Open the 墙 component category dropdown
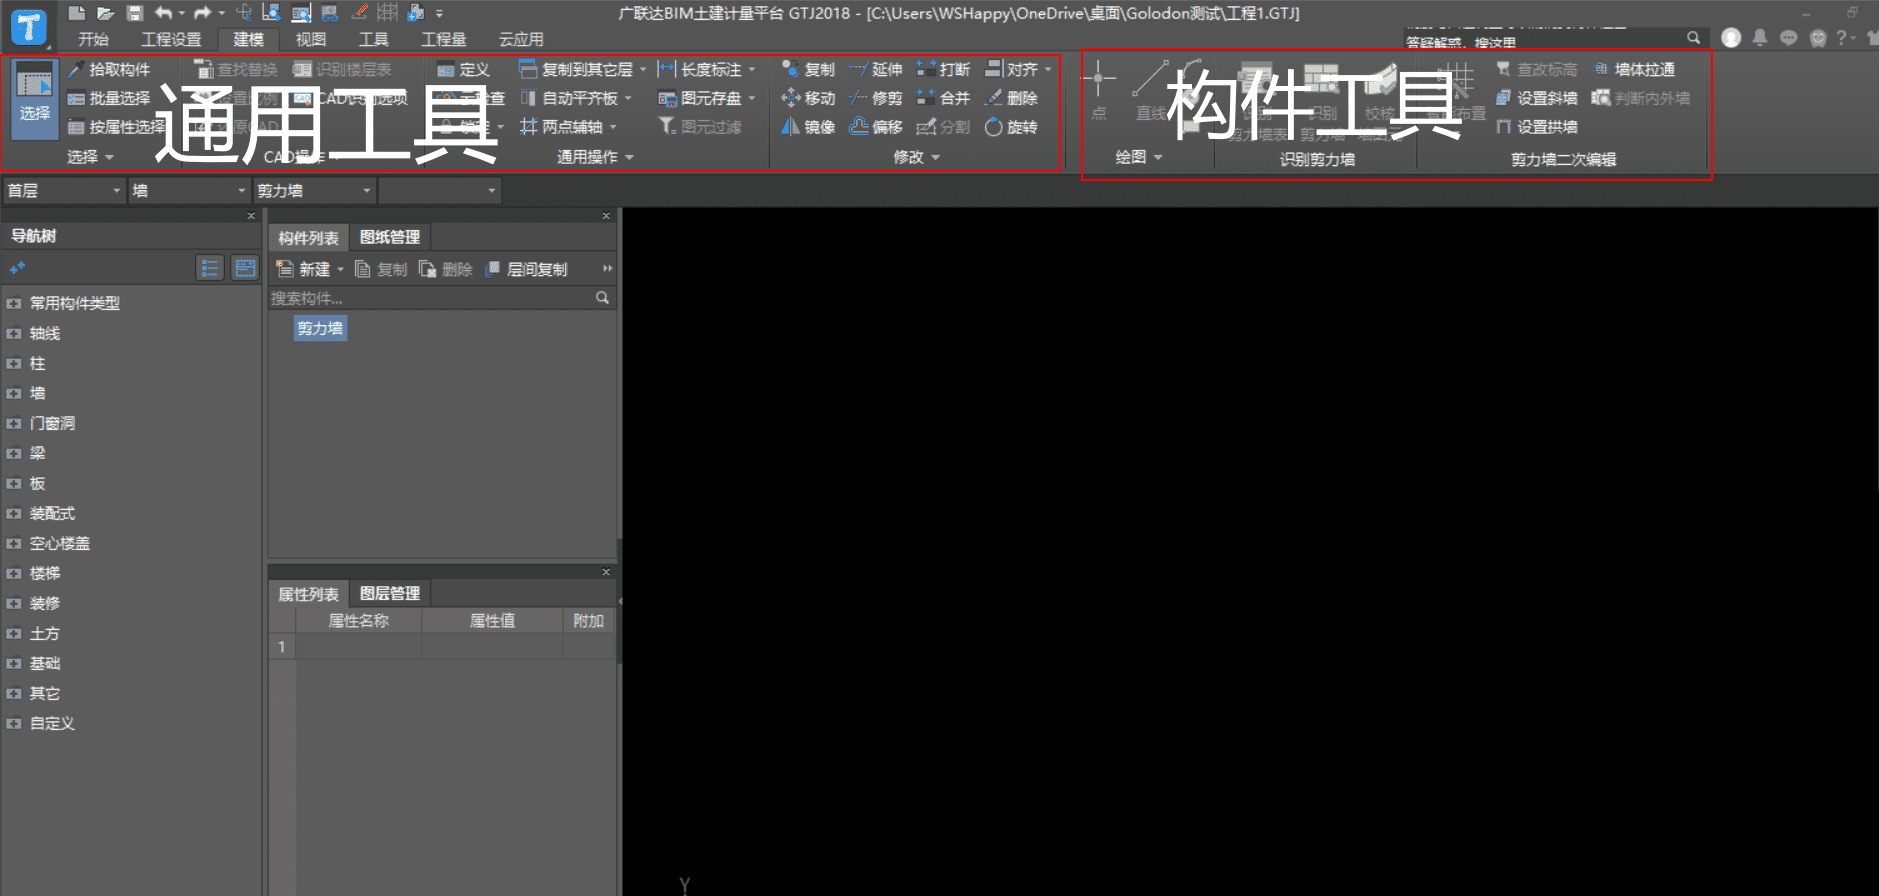Viewport: 1879px width, 896px height. 188,190
